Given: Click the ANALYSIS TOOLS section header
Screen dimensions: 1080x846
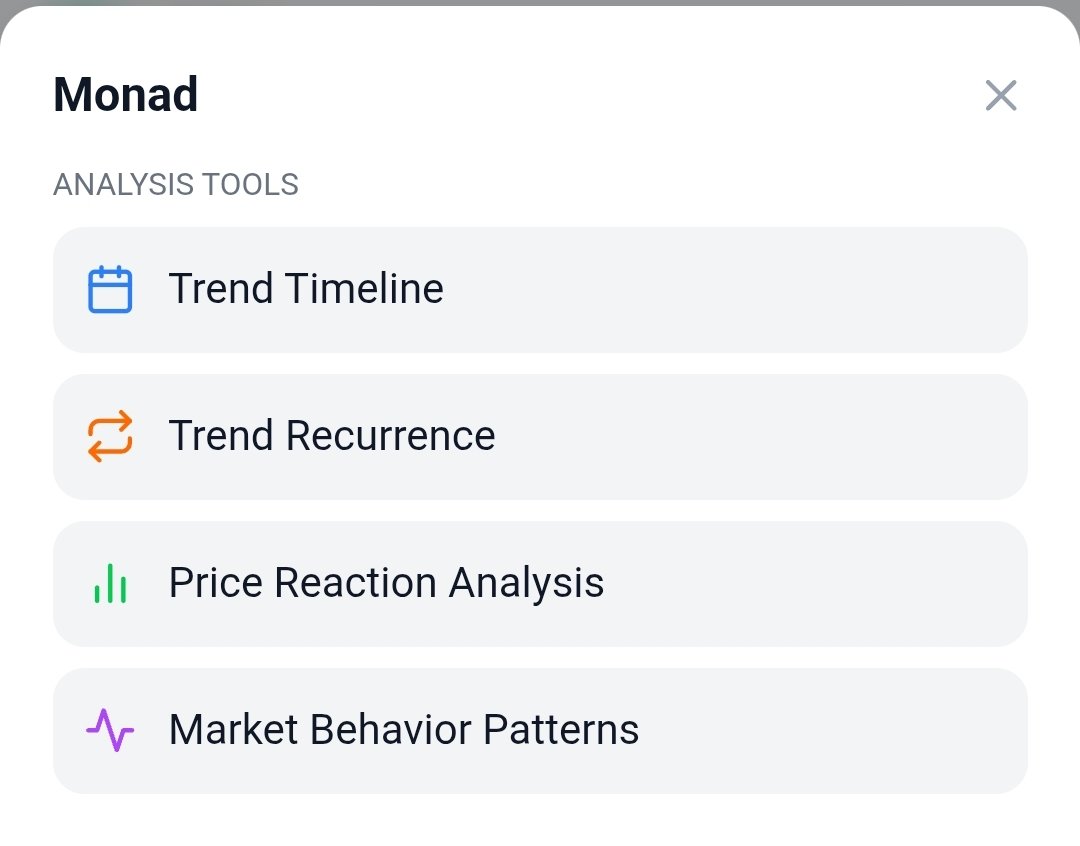Looking at the screenshot, I should (176, 185).
